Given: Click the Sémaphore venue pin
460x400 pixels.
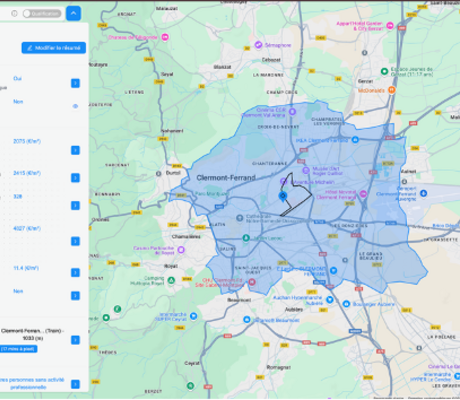Looking at the screenshot, I should coord(258,45).
